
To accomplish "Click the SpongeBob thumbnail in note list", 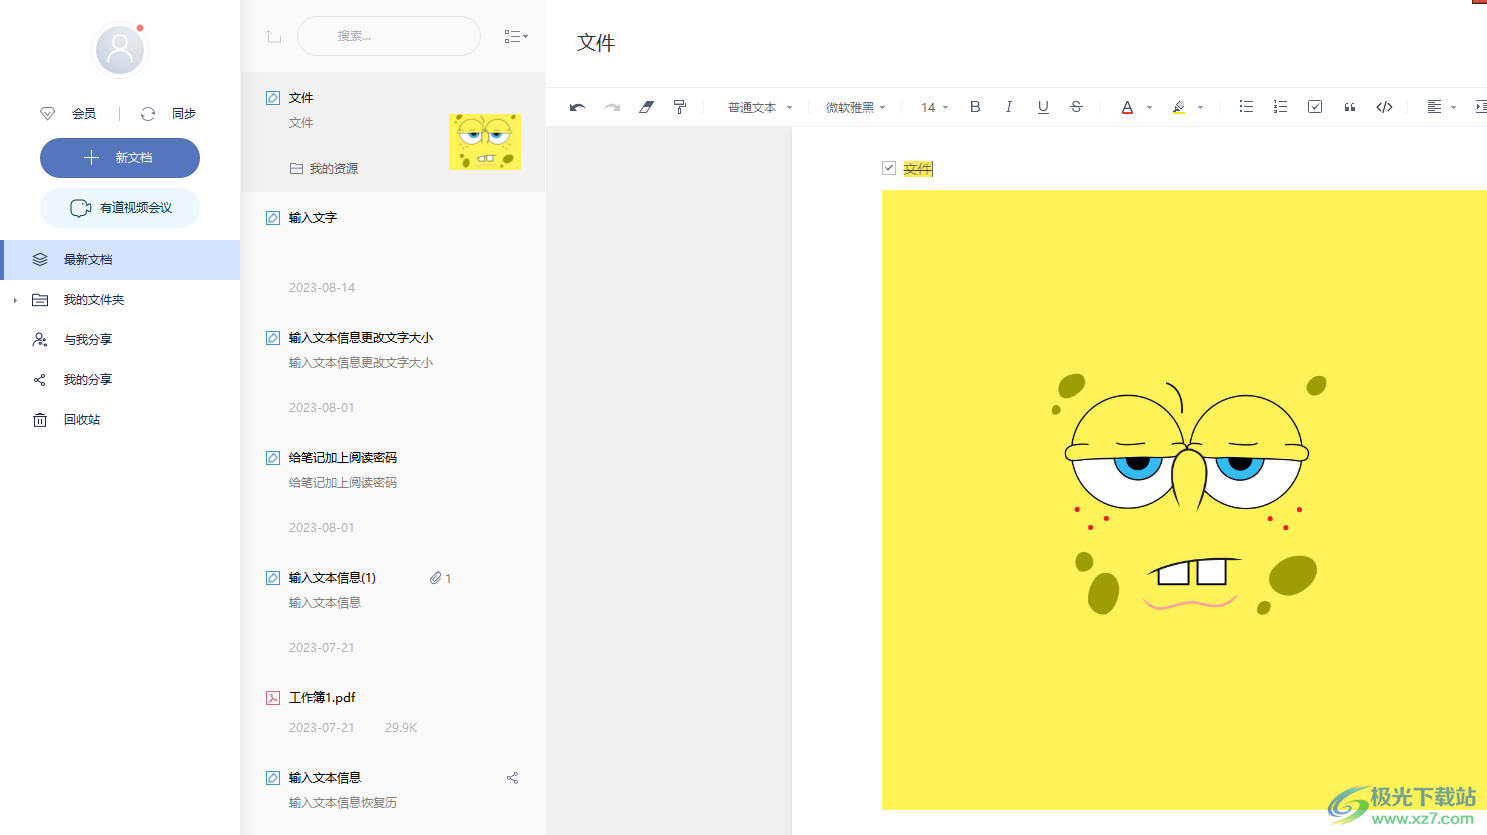I will click(x=485, y=141).
